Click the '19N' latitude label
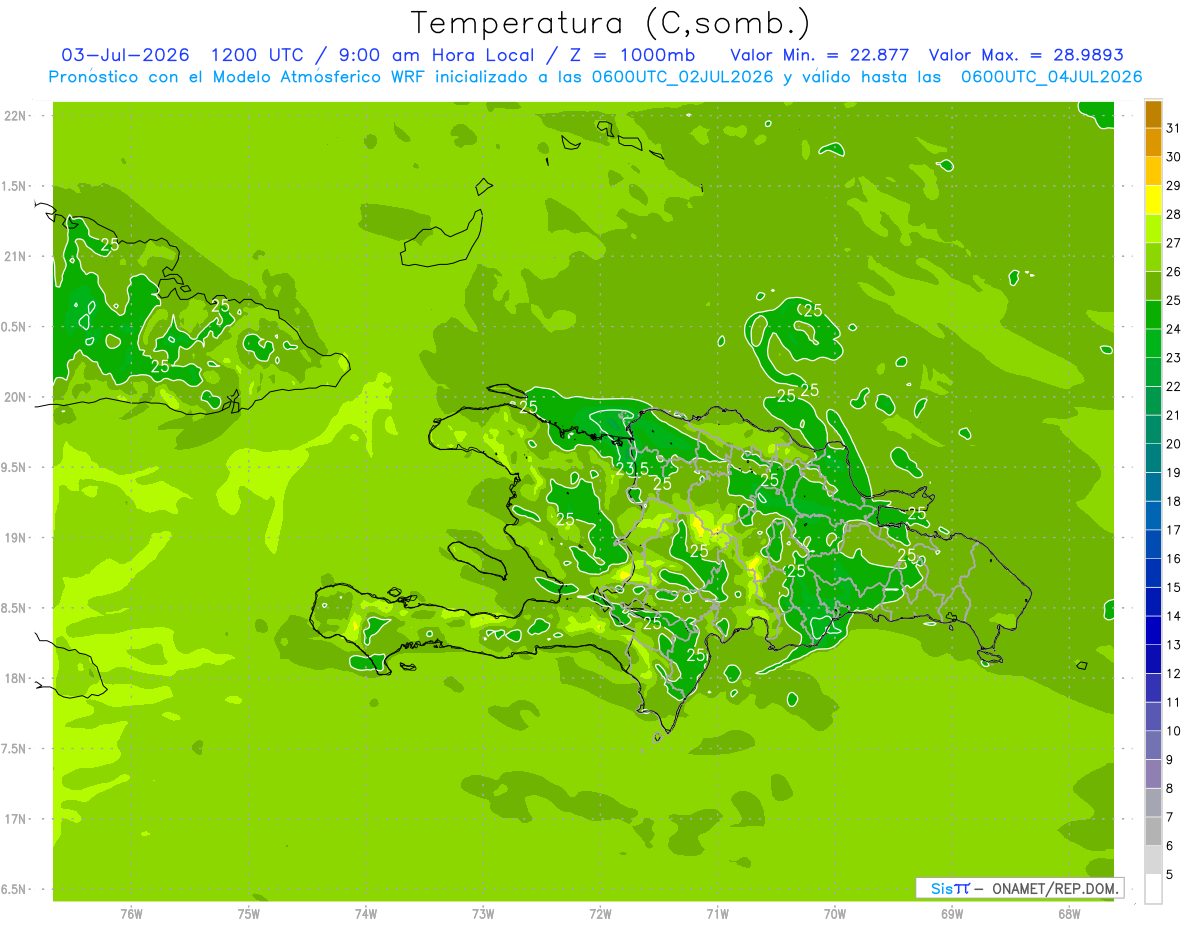 pyautogui.click(x=14, y=538)
